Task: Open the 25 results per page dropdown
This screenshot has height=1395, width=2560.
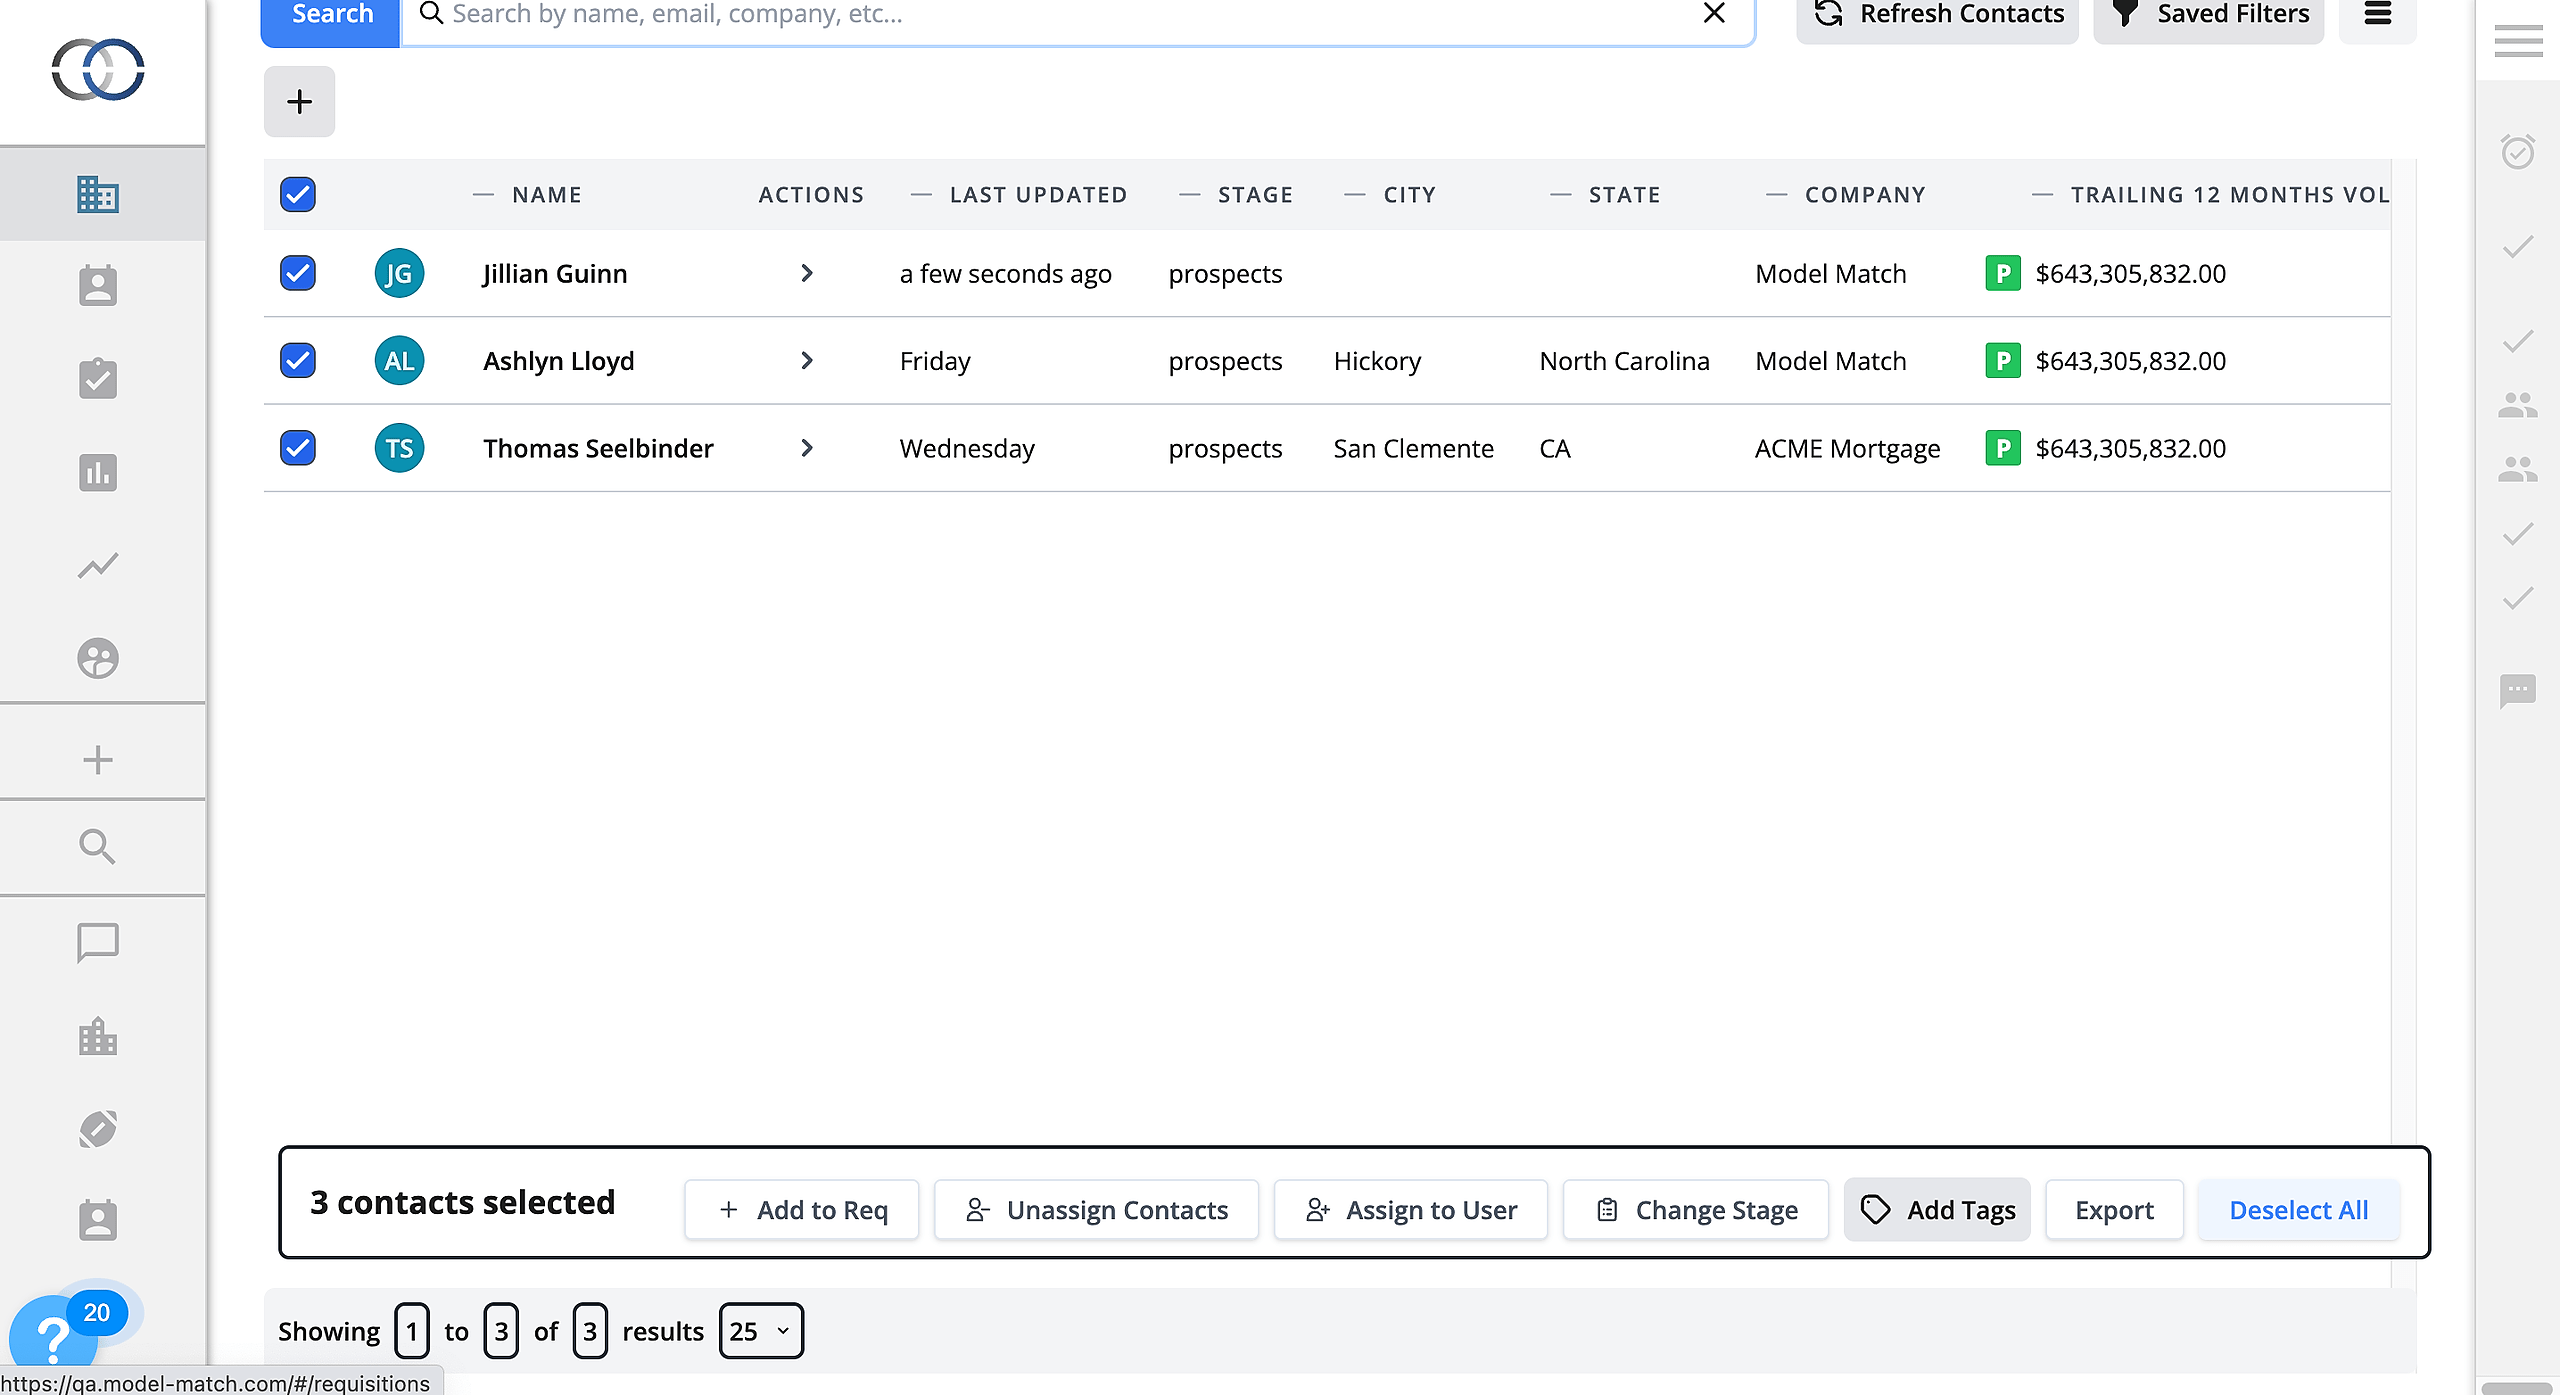Action: 760,1331
